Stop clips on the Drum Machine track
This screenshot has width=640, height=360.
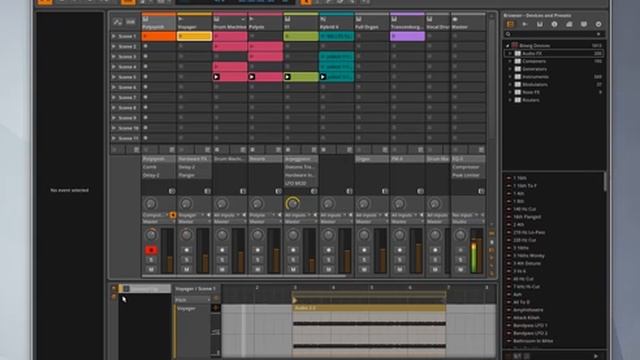pyautogui.click(x=217, y=150)
